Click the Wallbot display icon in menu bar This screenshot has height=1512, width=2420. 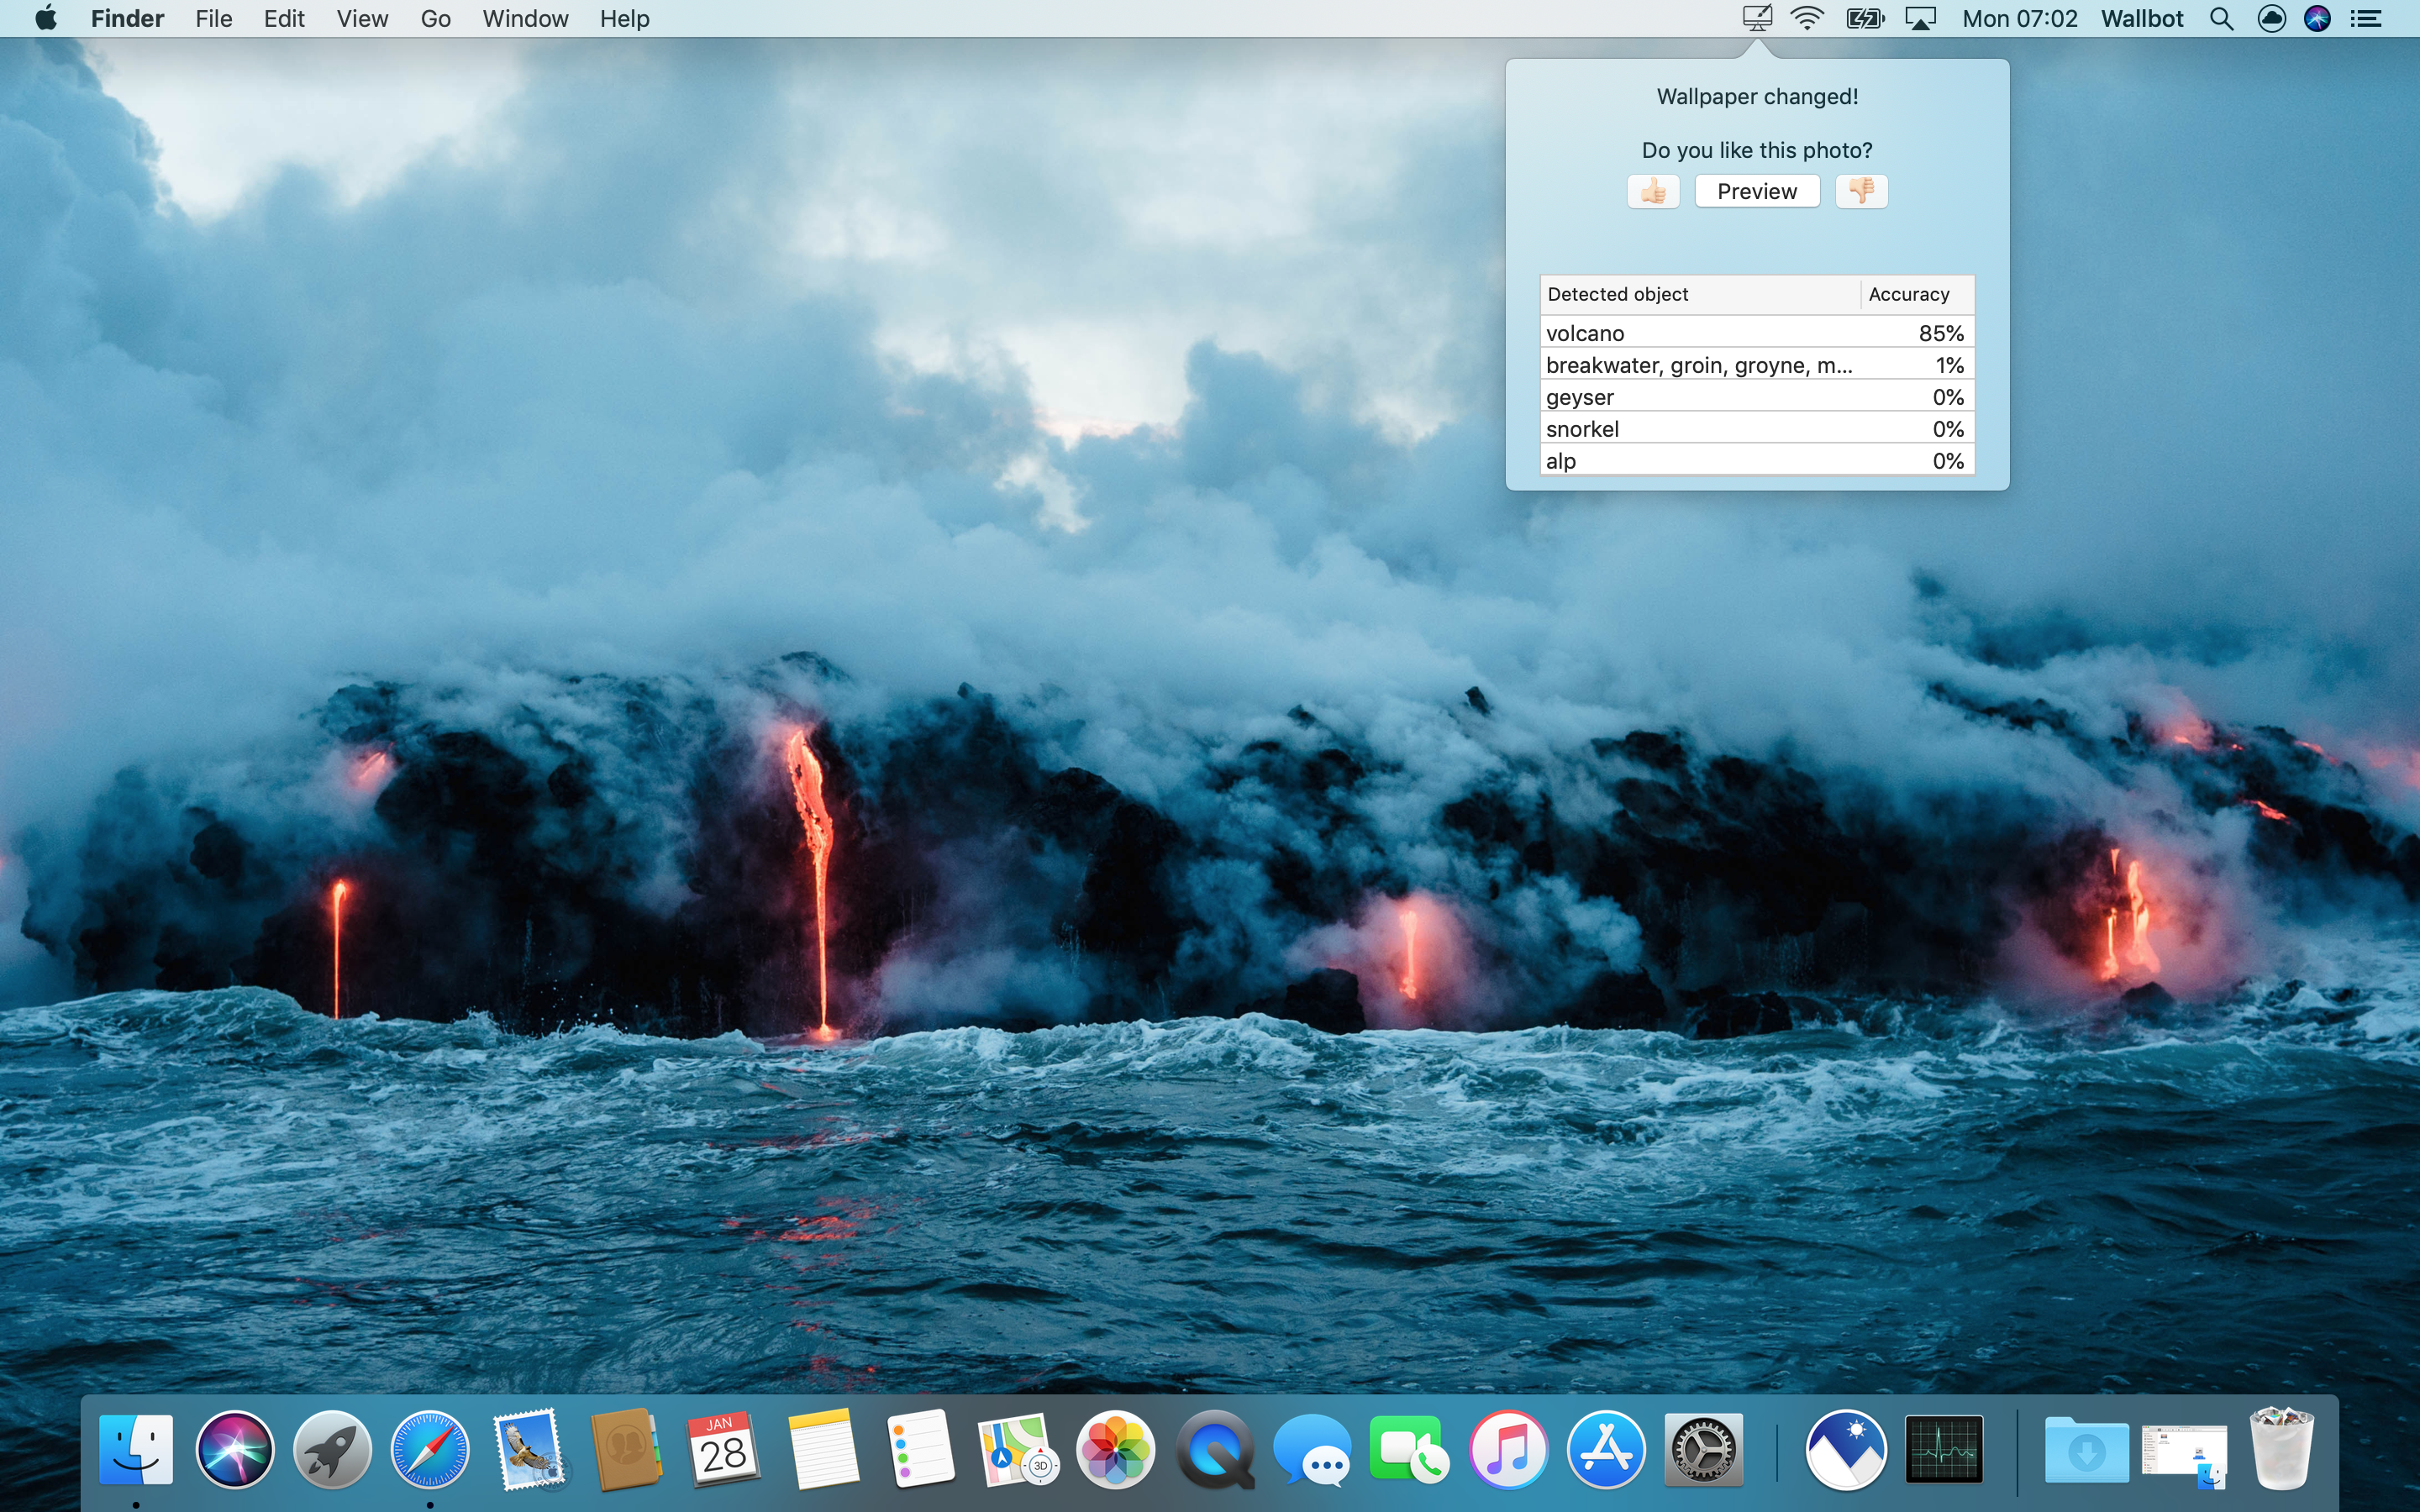point(1757,18)
